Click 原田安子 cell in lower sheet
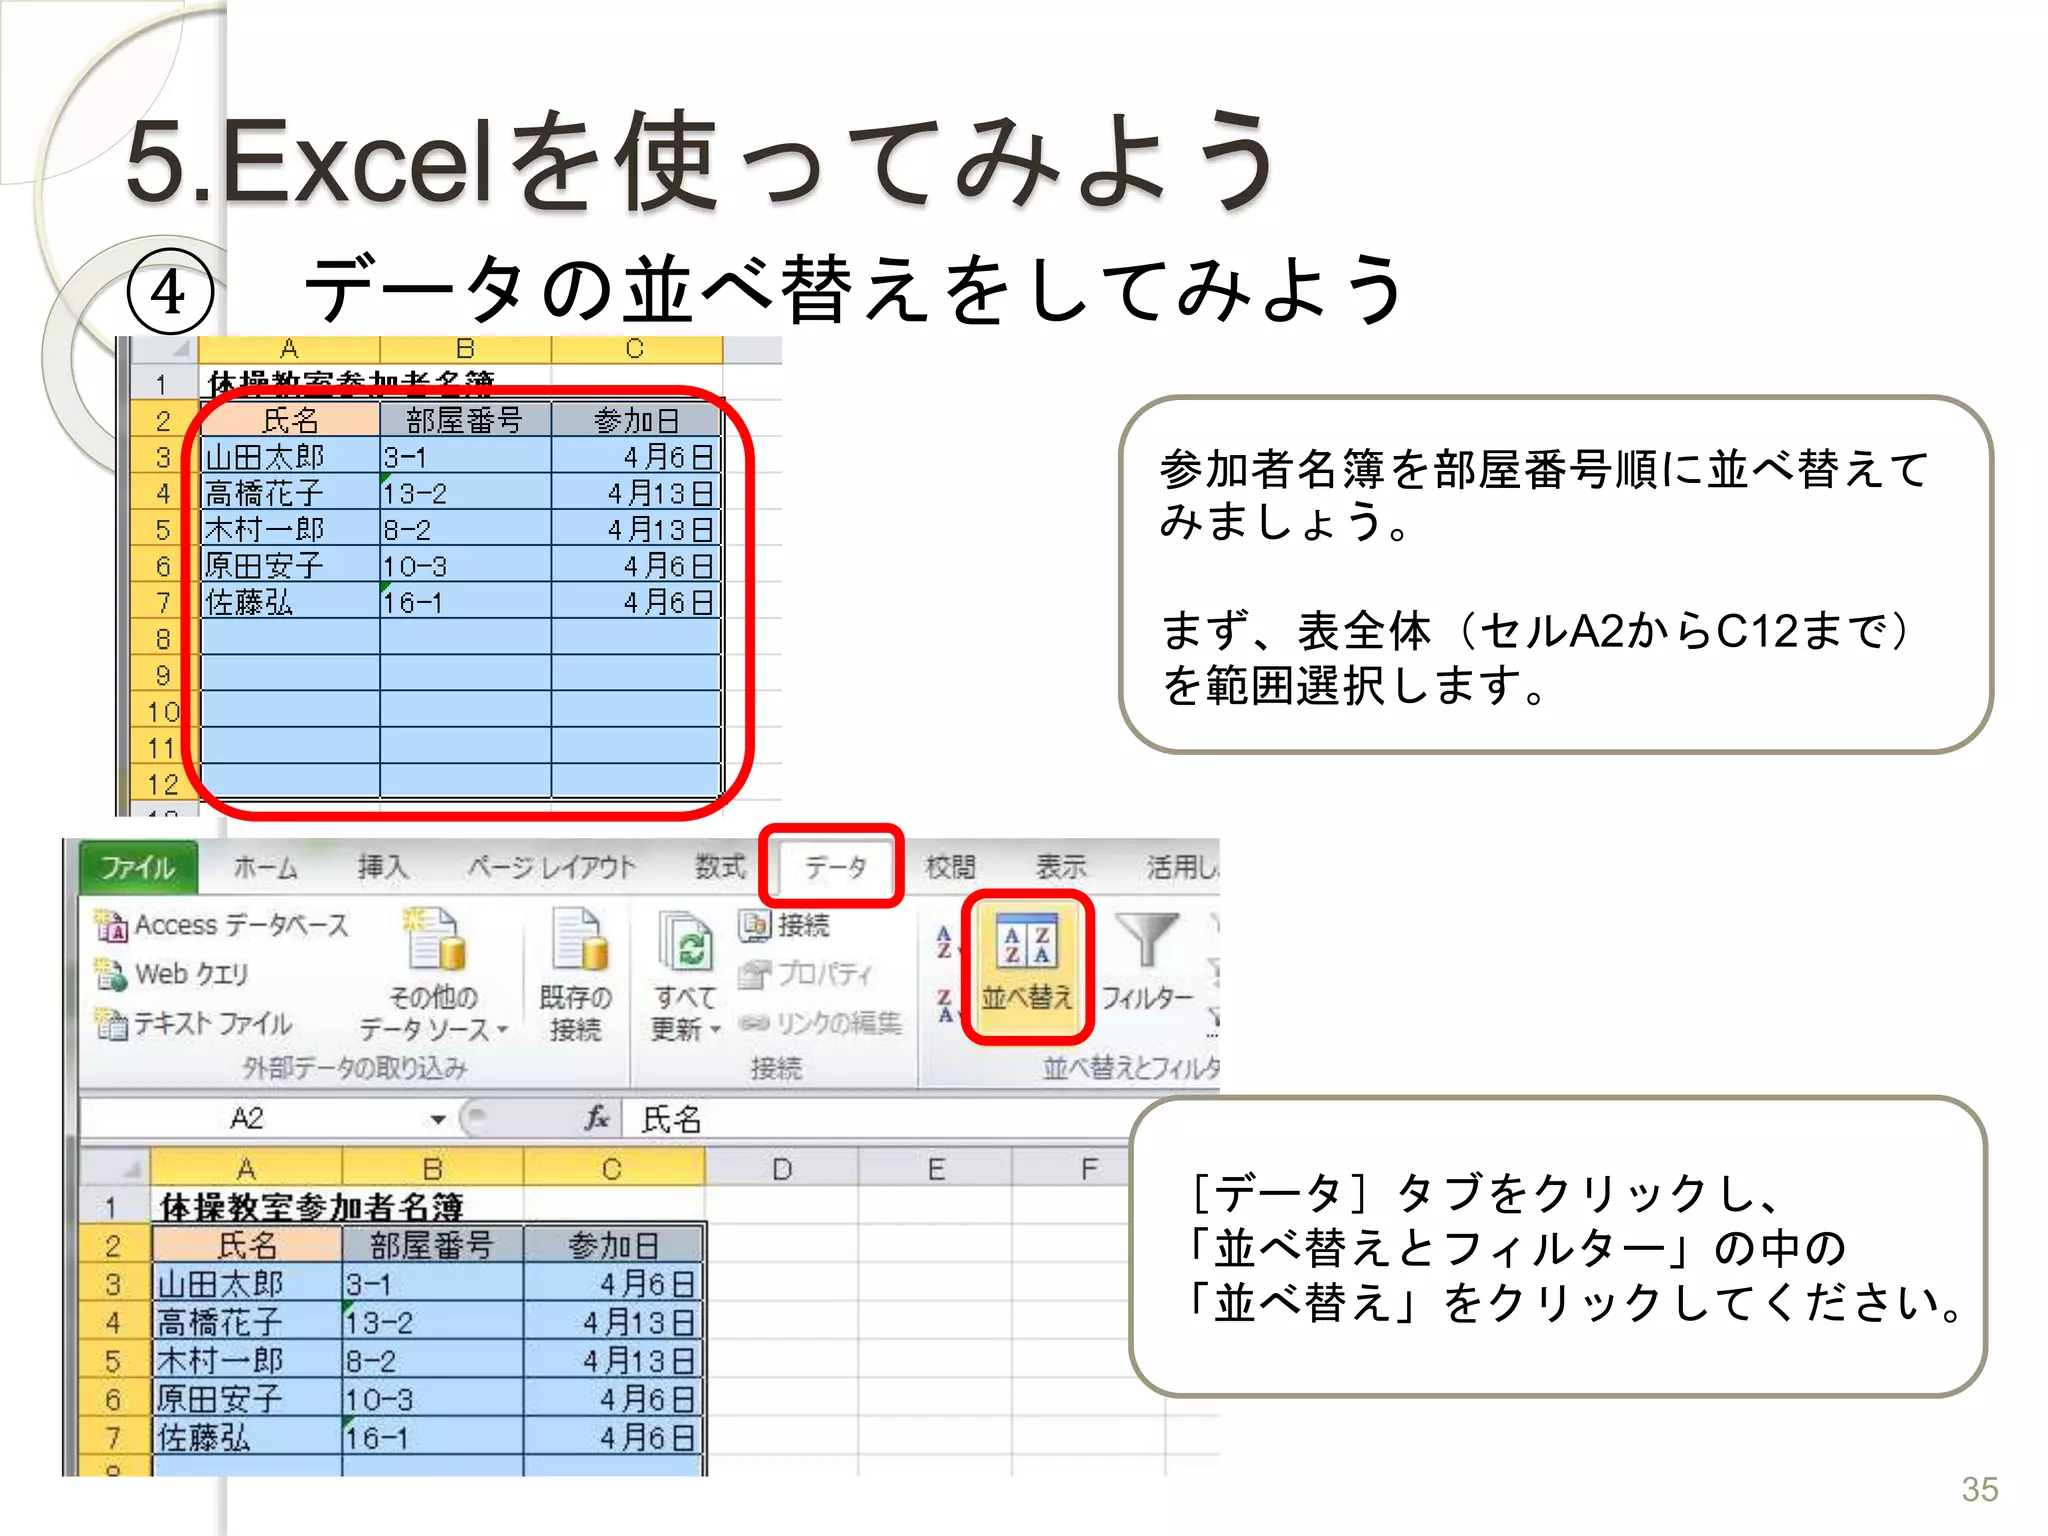 pos(247,1399)
